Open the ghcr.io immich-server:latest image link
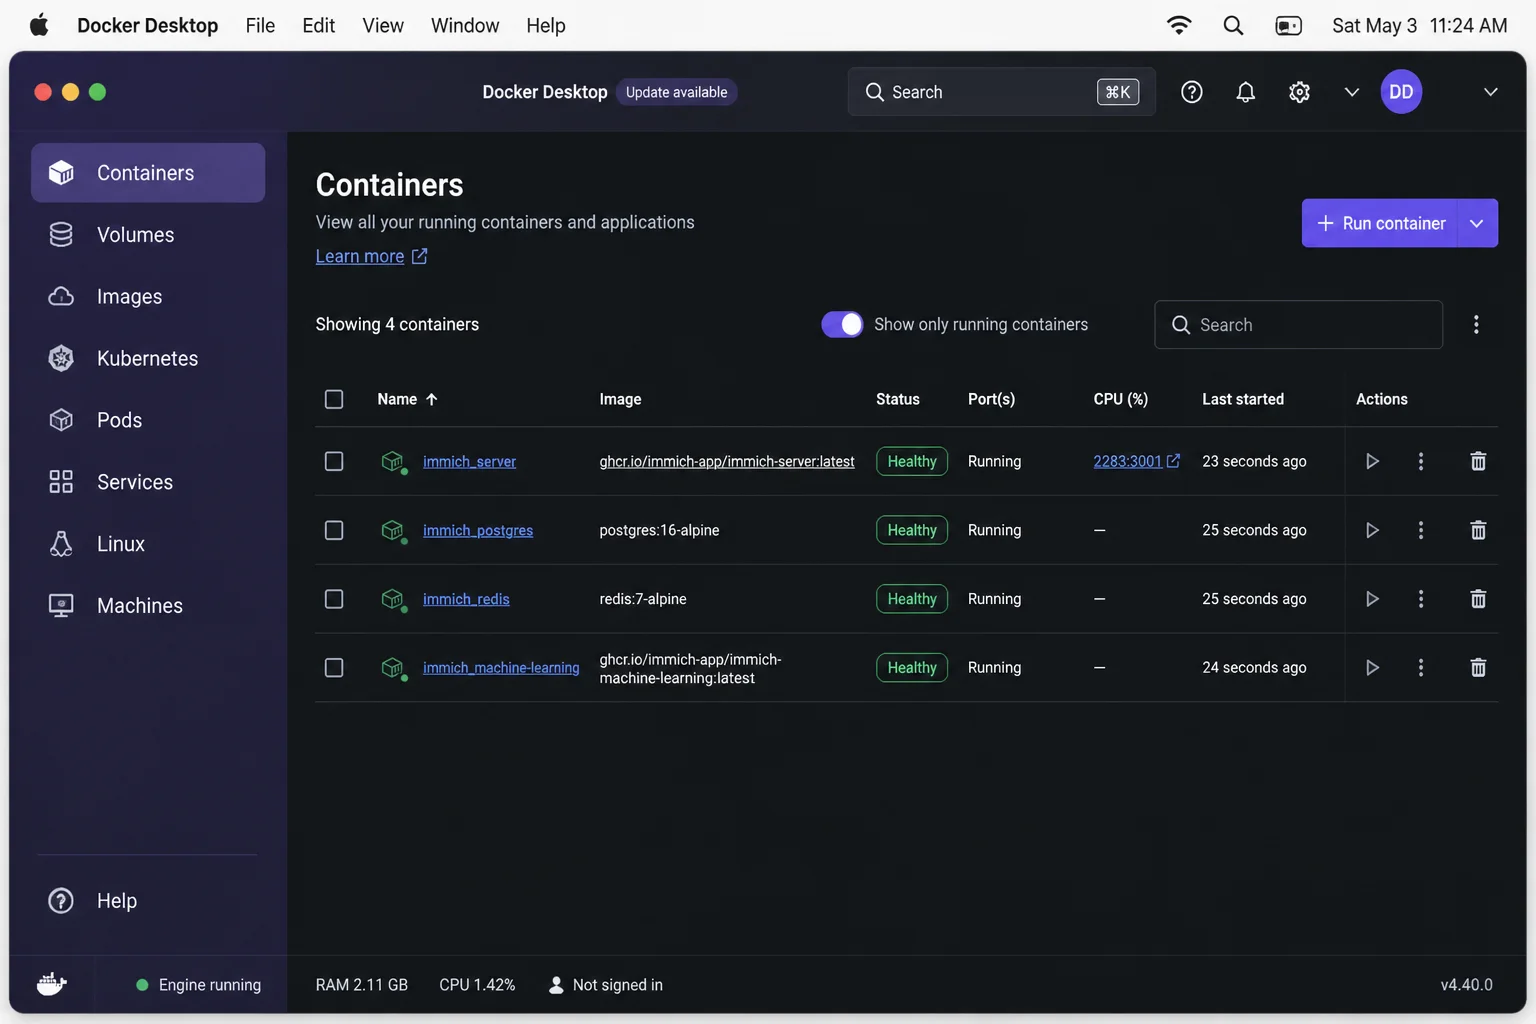Viewport: 1536px width, 1024px height. [727, 461]
